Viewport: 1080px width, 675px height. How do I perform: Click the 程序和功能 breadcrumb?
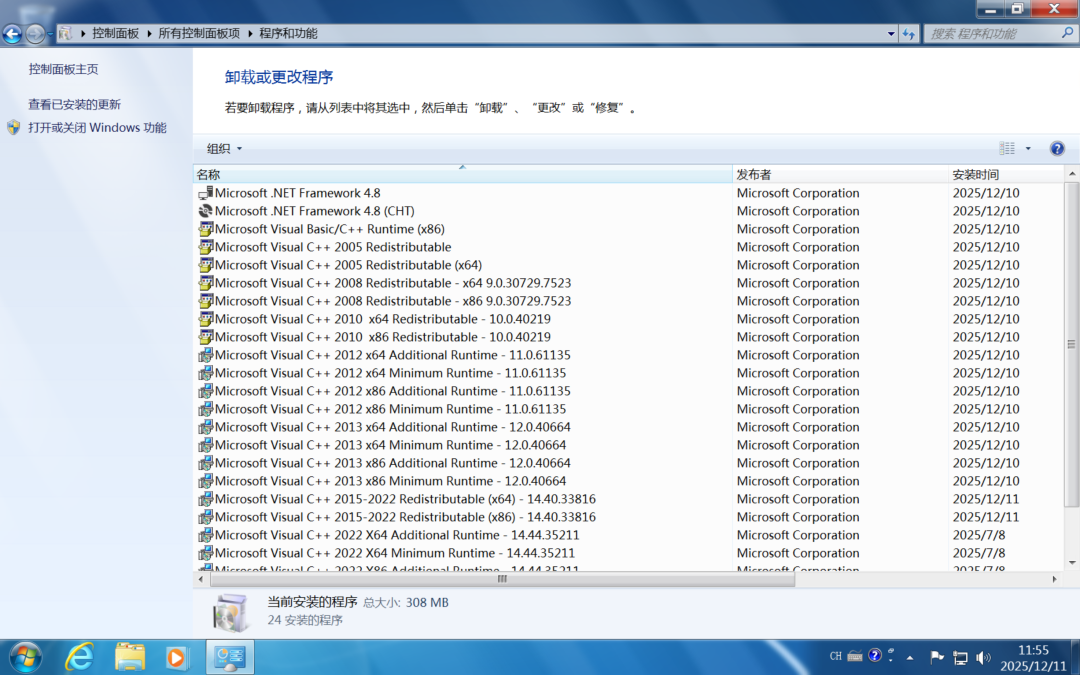coord(288,33)
